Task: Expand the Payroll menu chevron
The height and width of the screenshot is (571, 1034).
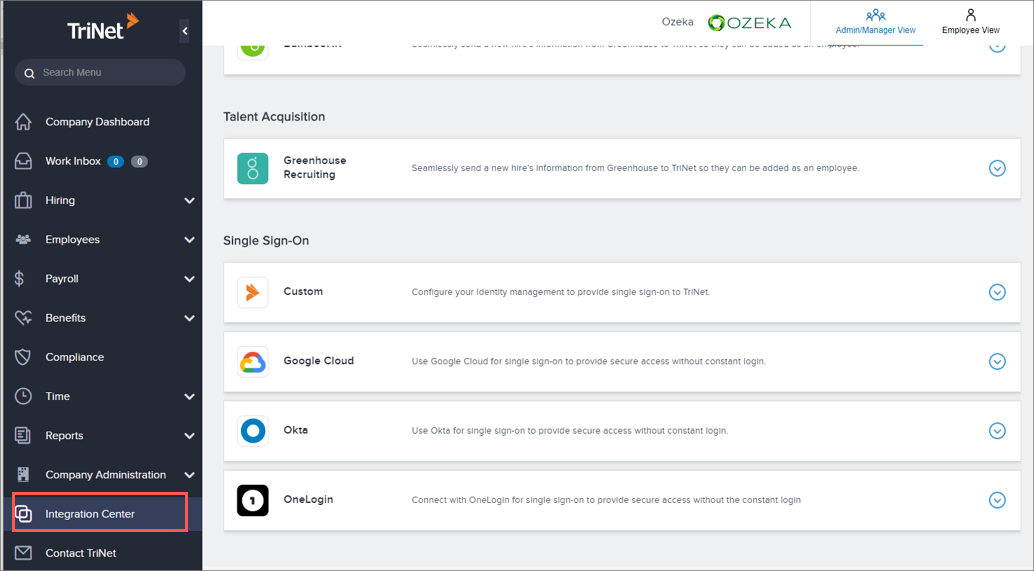Action: pyautogui.click(x=189, y=279)
